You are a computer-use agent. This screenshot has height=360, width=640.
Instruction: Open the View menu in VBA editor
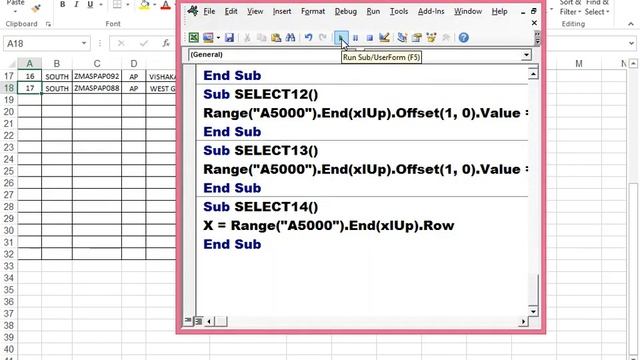click(255, 11)
